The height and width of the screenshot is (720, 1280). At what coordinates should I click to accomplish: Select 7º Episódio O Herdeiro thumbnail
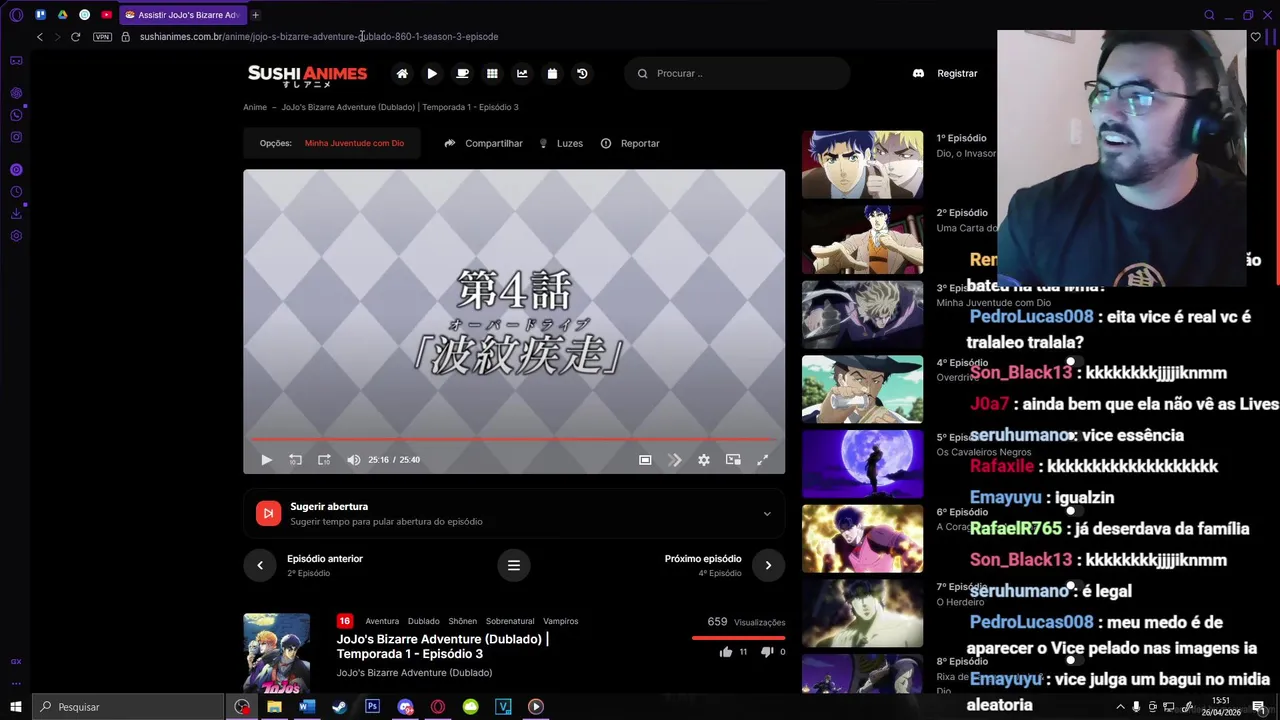point(862,614)
